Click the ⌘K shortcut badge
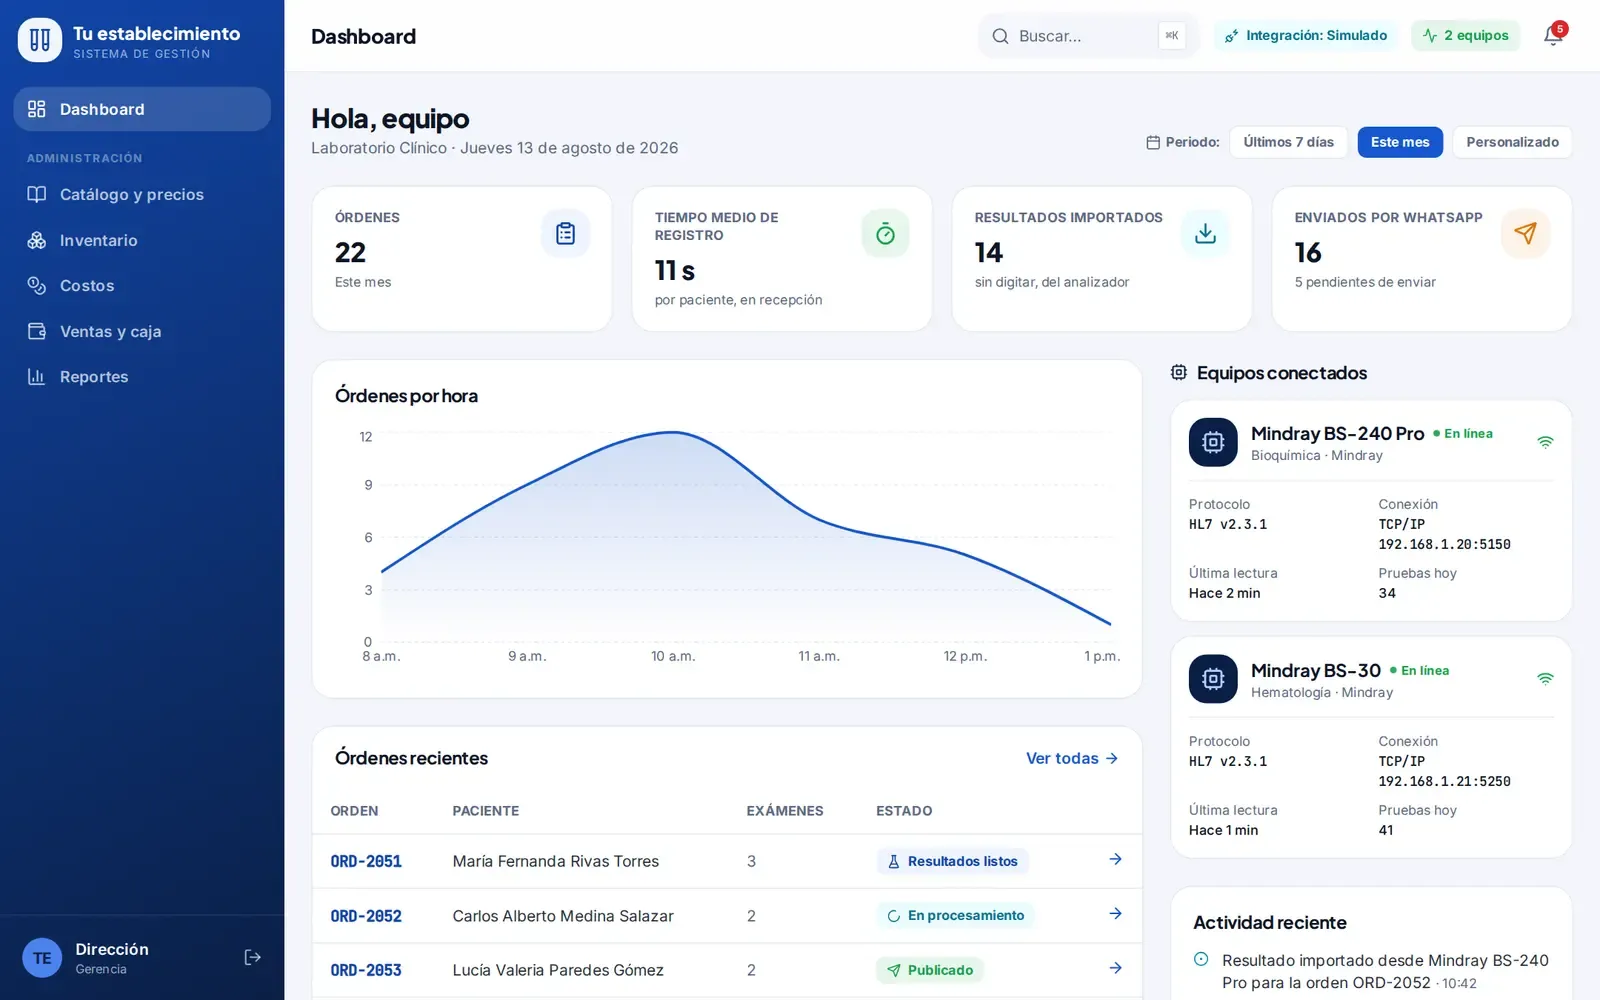This screenshot has width=1600, height=1000. (1172, 36)
